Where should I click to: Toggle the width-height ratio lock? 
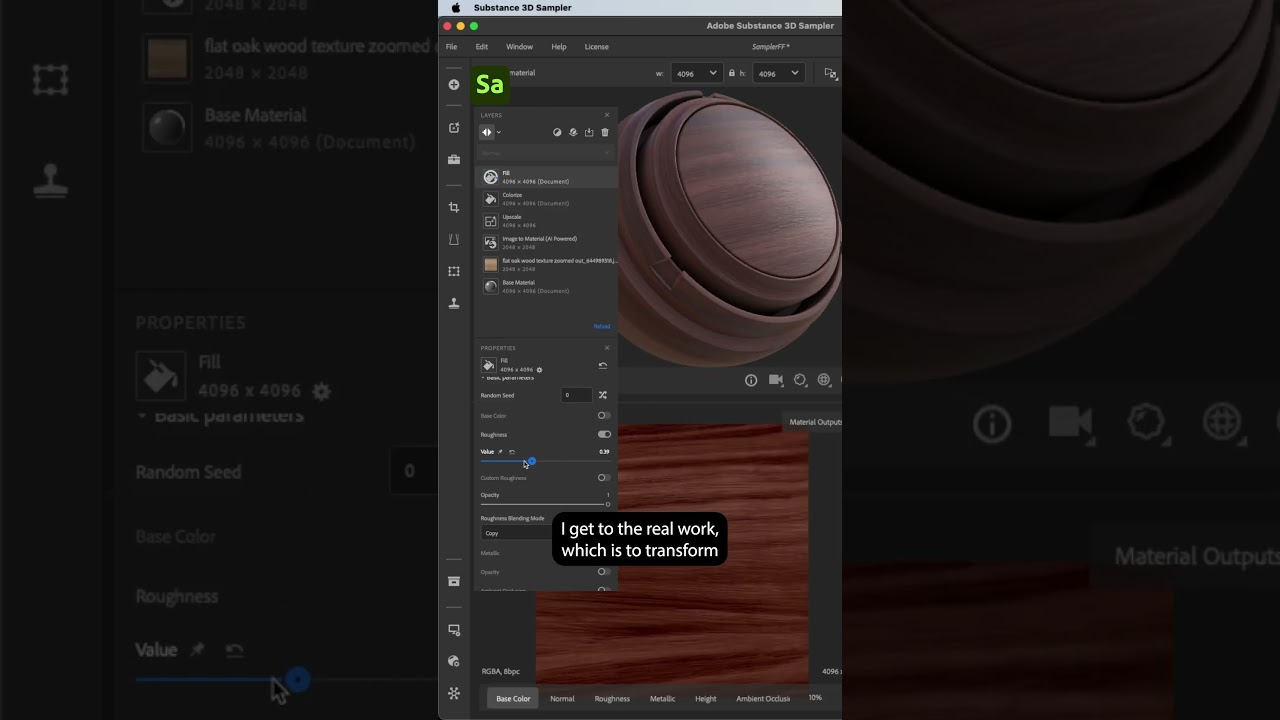pos(732,73)
